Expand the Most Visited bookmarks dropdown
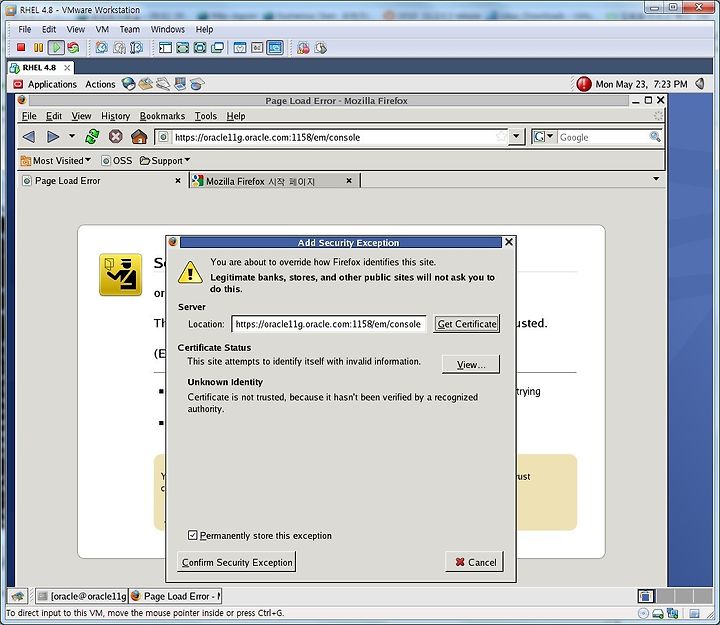The image size is (720, 625). pos(56,160)
